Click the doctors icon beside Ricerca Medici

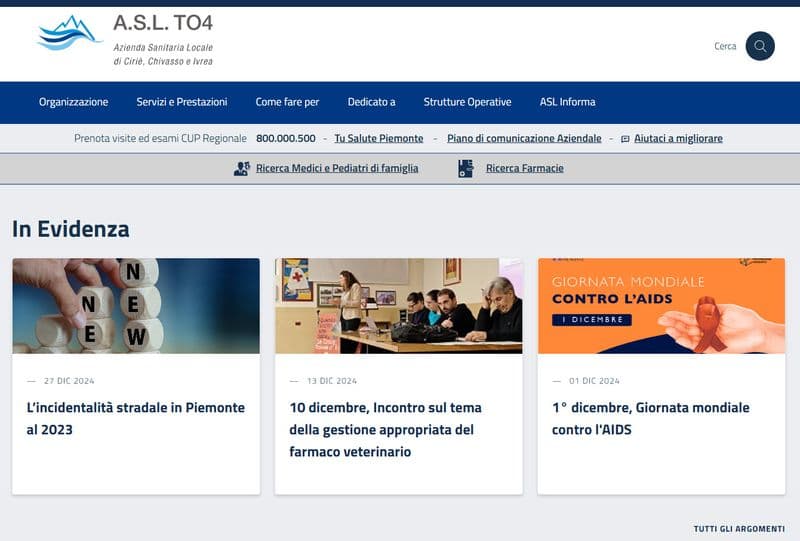click(242, 168)
